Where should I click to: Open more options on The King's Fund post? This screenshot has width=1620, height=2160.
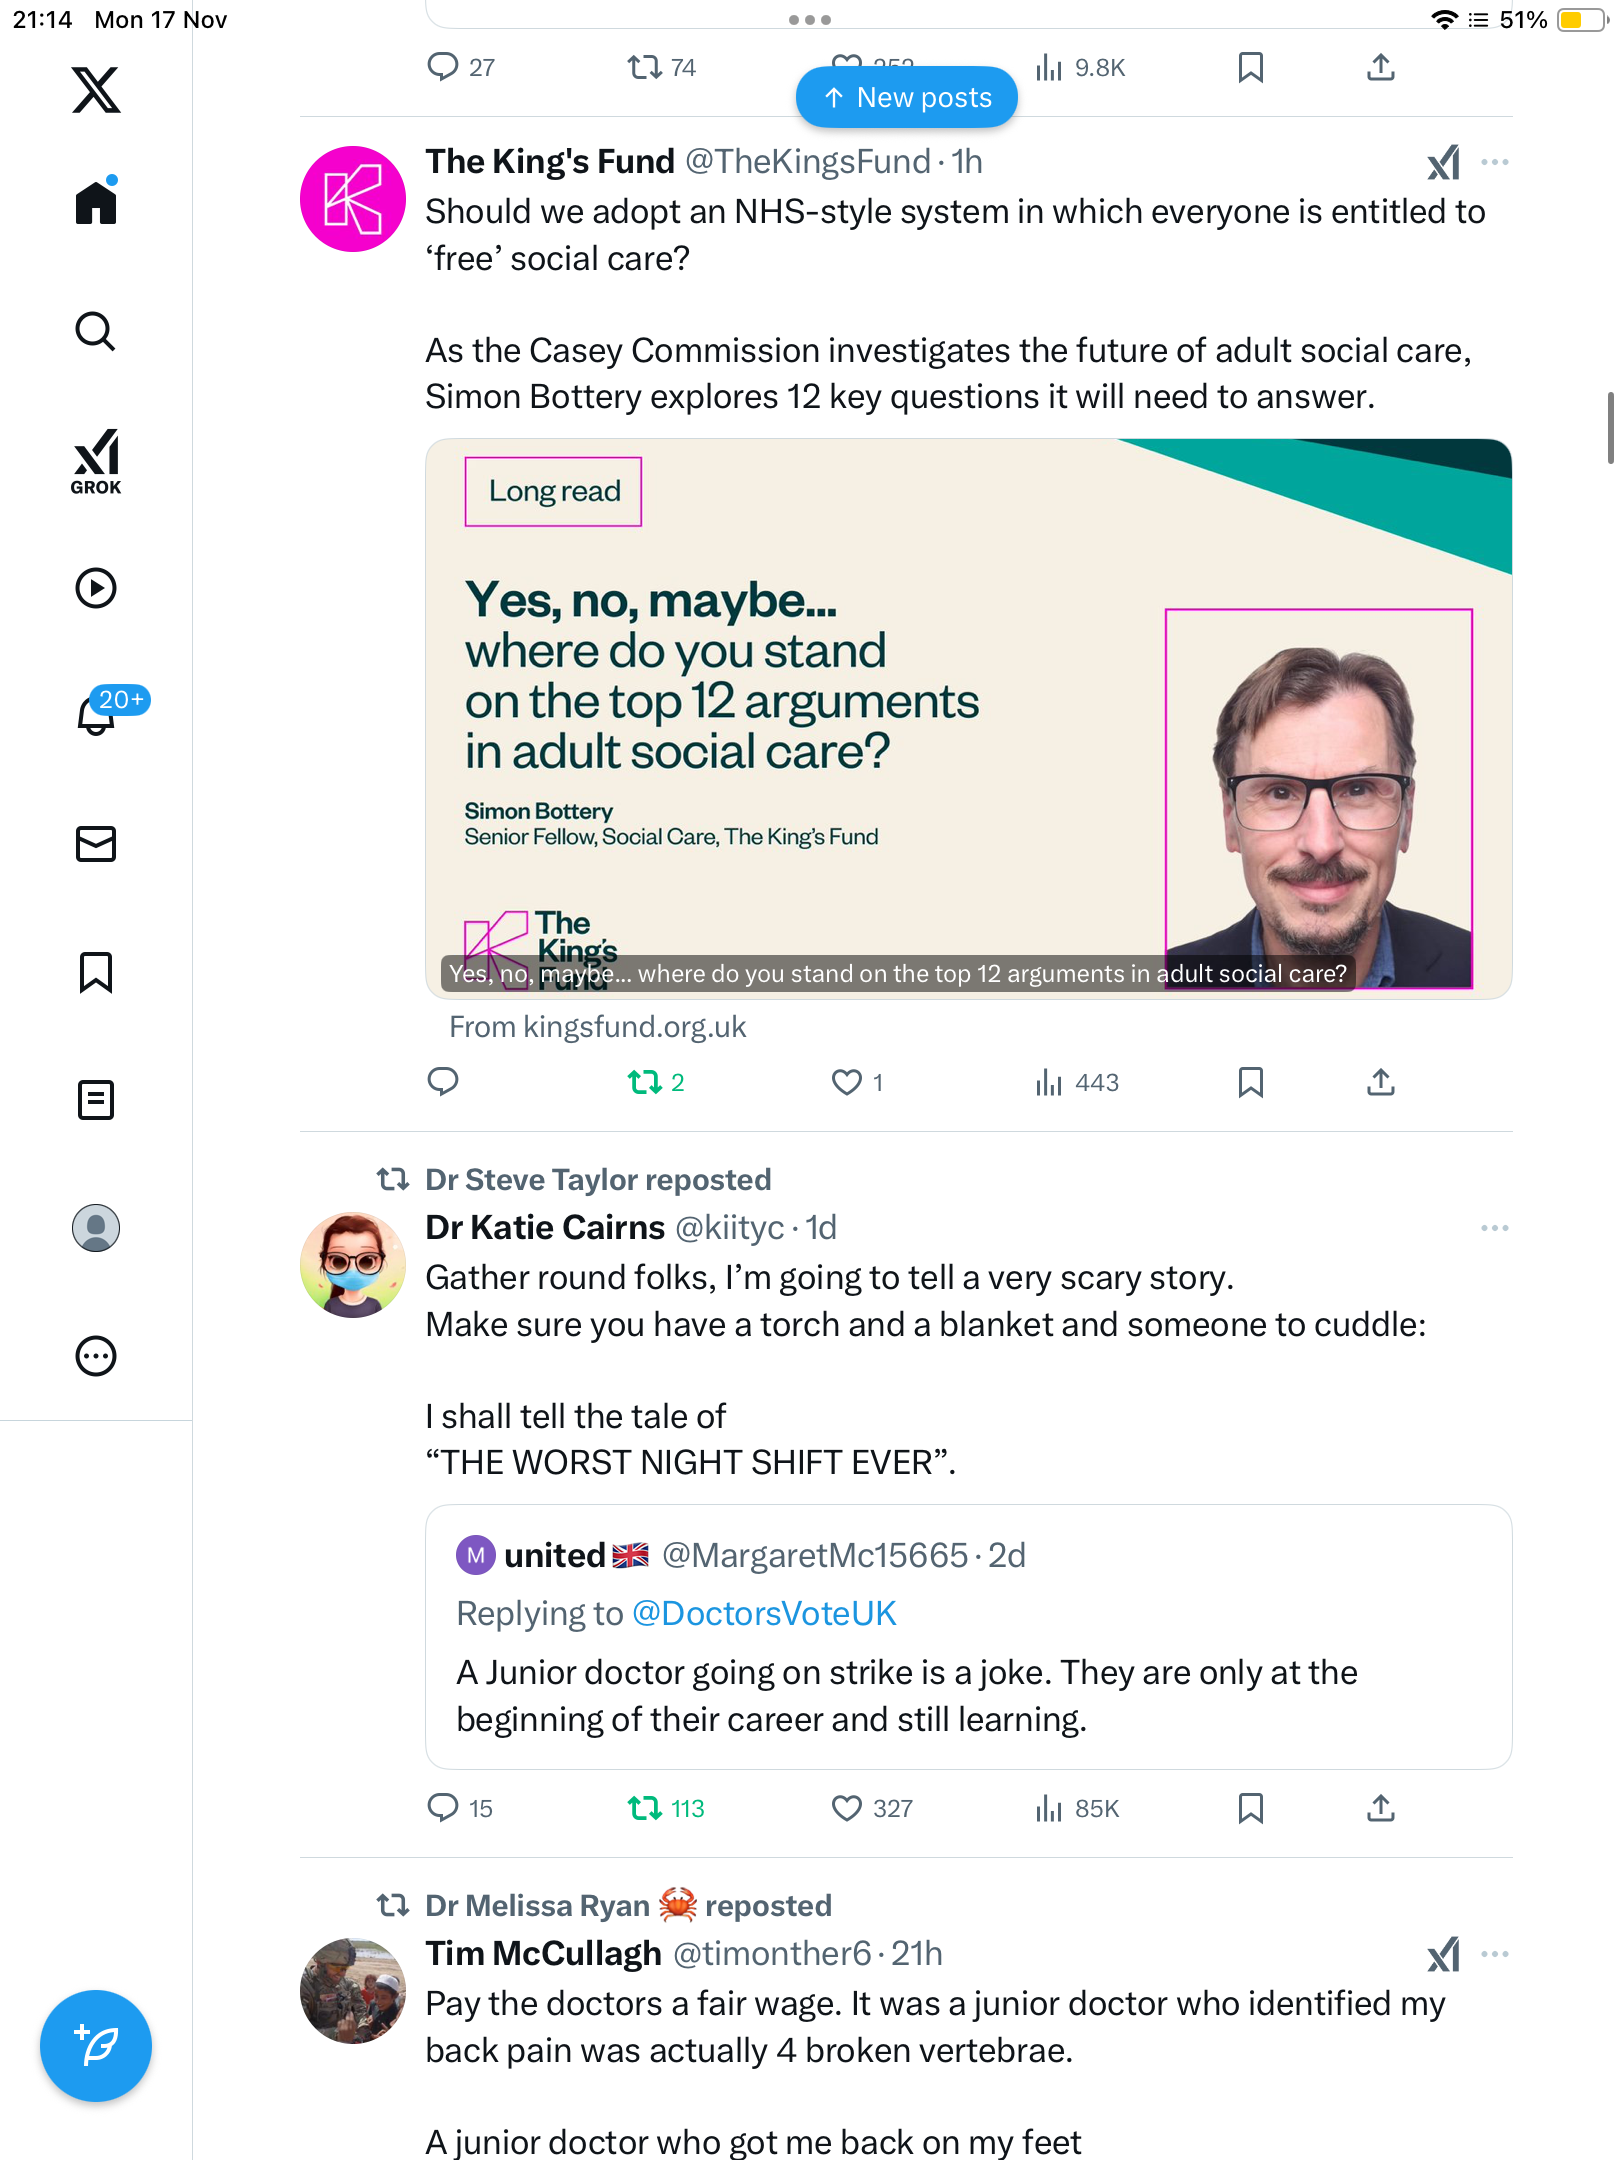coord(1494,162)
